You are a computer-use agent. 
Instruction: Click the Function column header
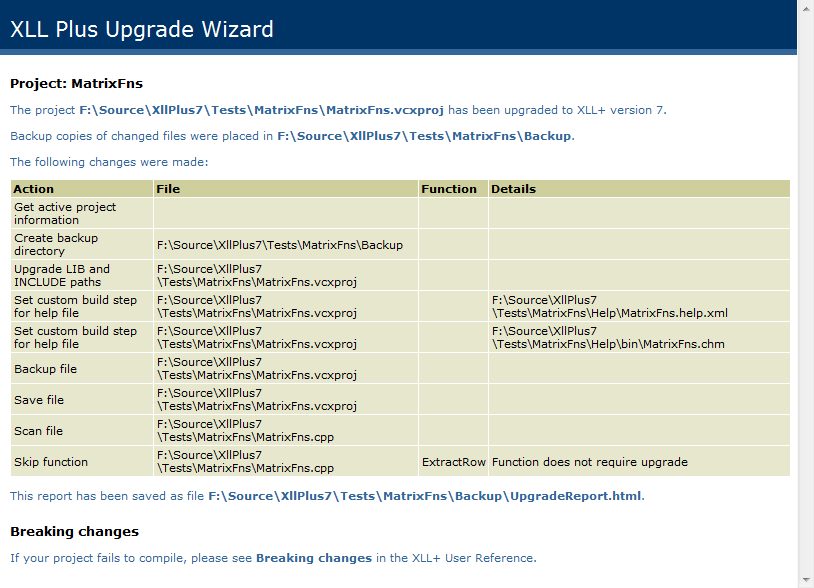coord(449,189)
